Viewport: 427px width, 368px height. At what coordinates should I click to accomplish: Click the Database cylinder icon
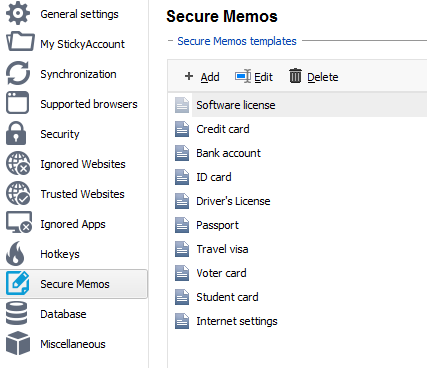click(16, 313)
